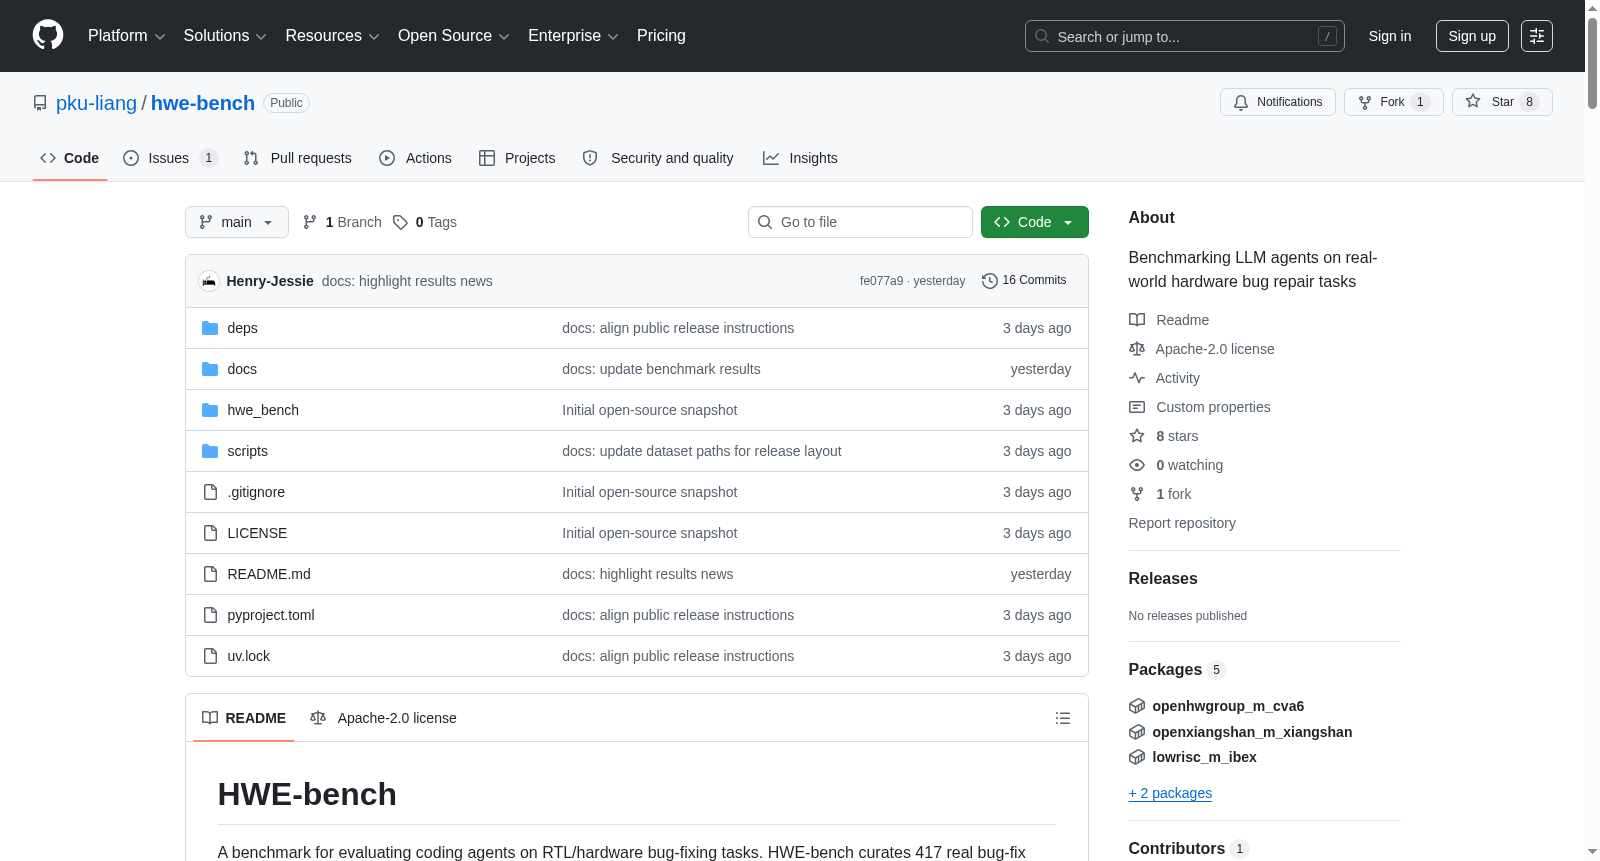Switch to the Projects tab
This screenshot has height=861, width=1600.
click(x=517, y=158)
